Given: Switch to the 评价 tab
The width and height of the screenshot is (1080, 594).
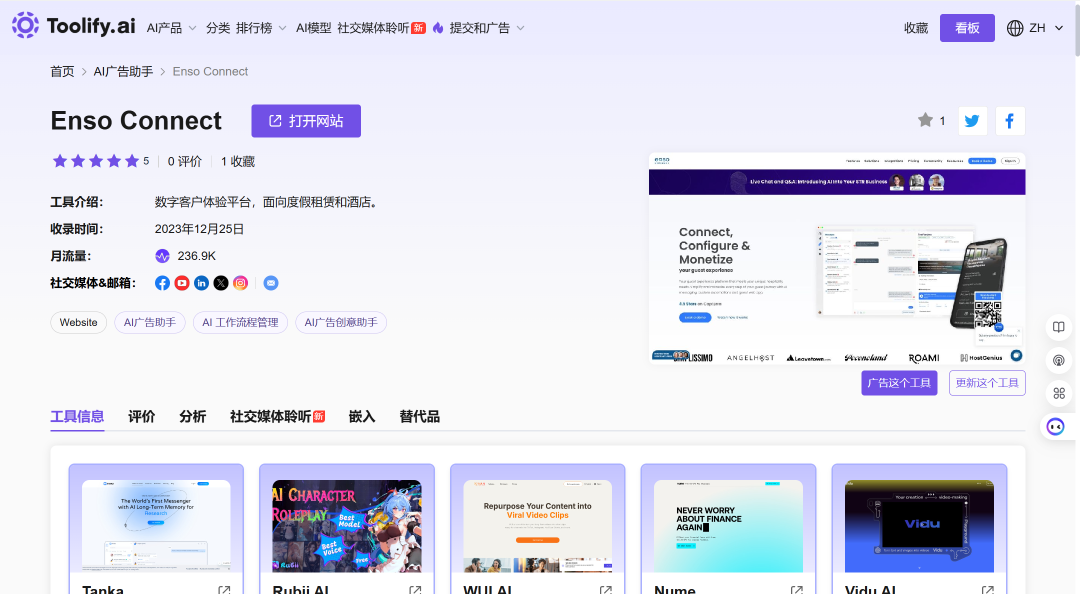Looking at the screenshot, I should coord(141,416).
